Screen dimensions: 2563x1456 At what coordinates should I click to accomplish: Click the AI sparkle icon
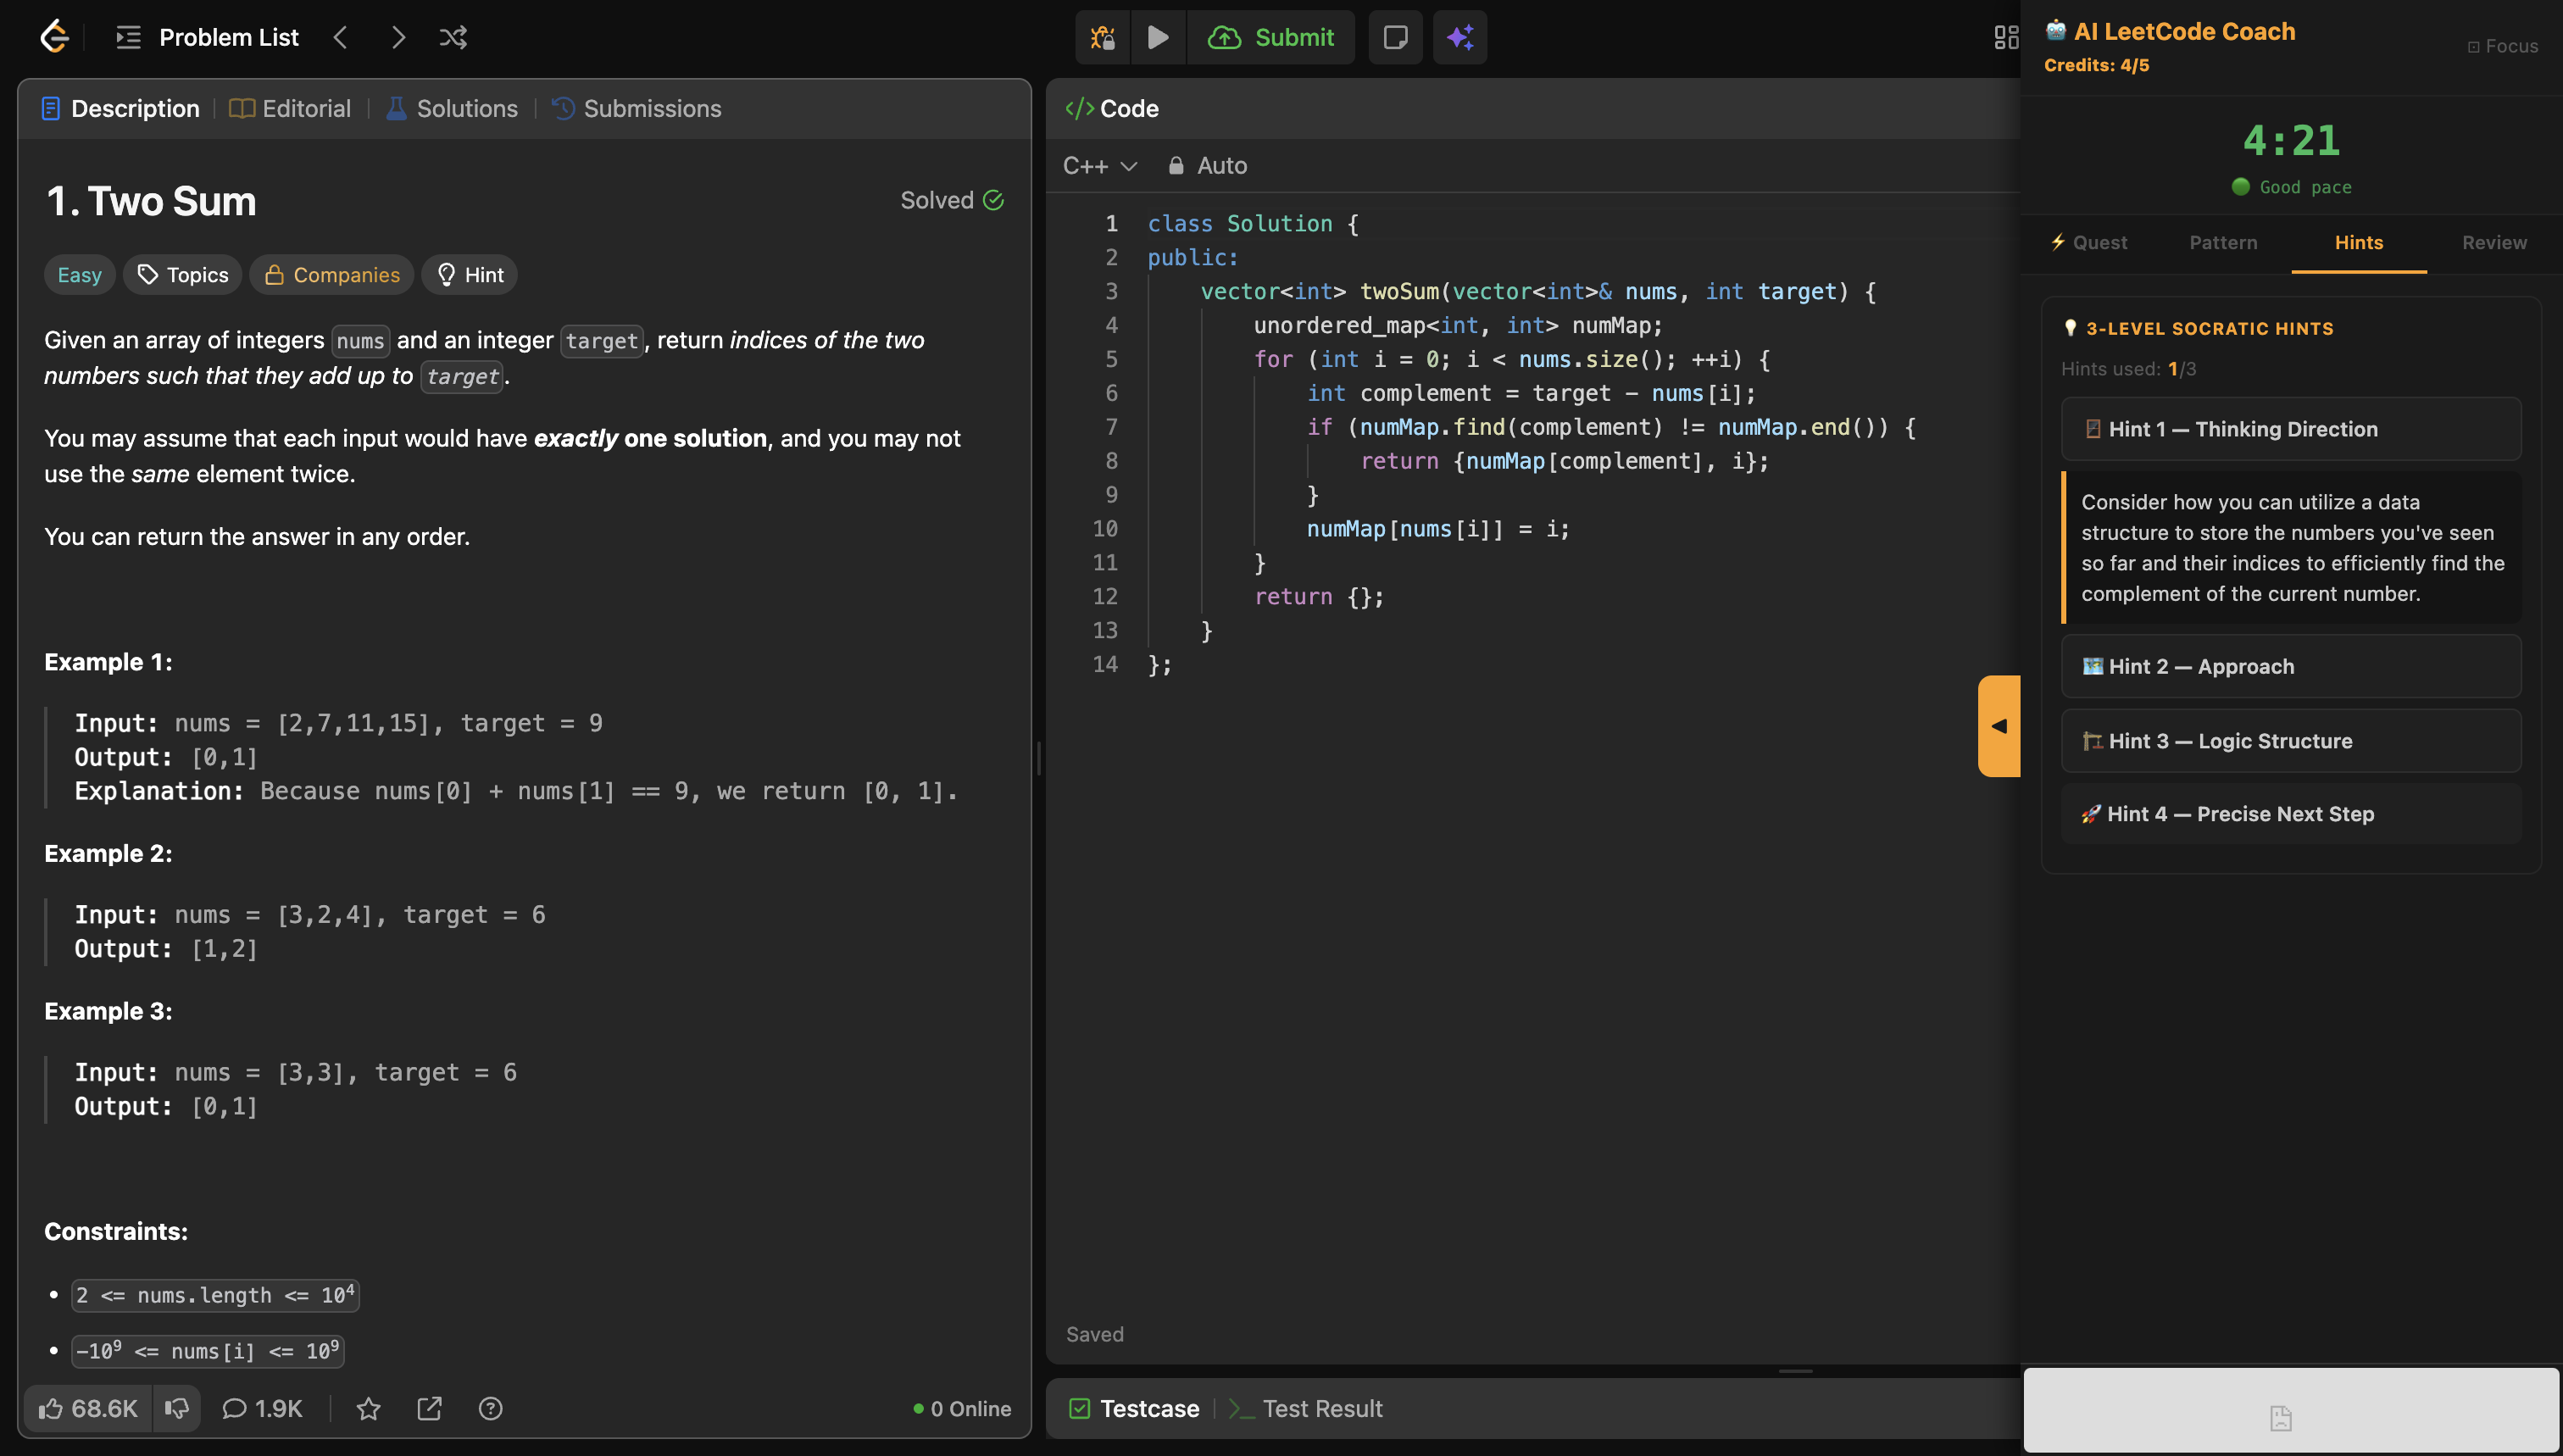1459,37
